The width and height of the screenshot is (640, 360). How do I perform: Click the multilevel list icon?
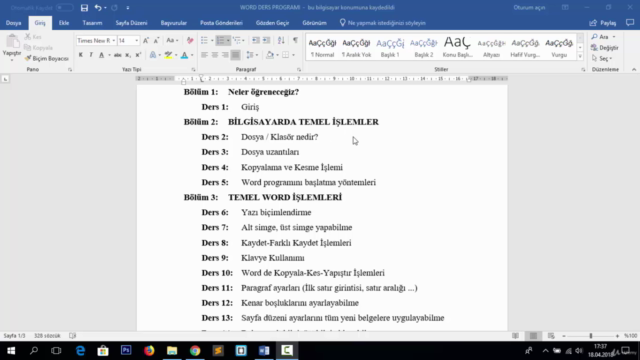pyautogui.click(x=237, y=40)
